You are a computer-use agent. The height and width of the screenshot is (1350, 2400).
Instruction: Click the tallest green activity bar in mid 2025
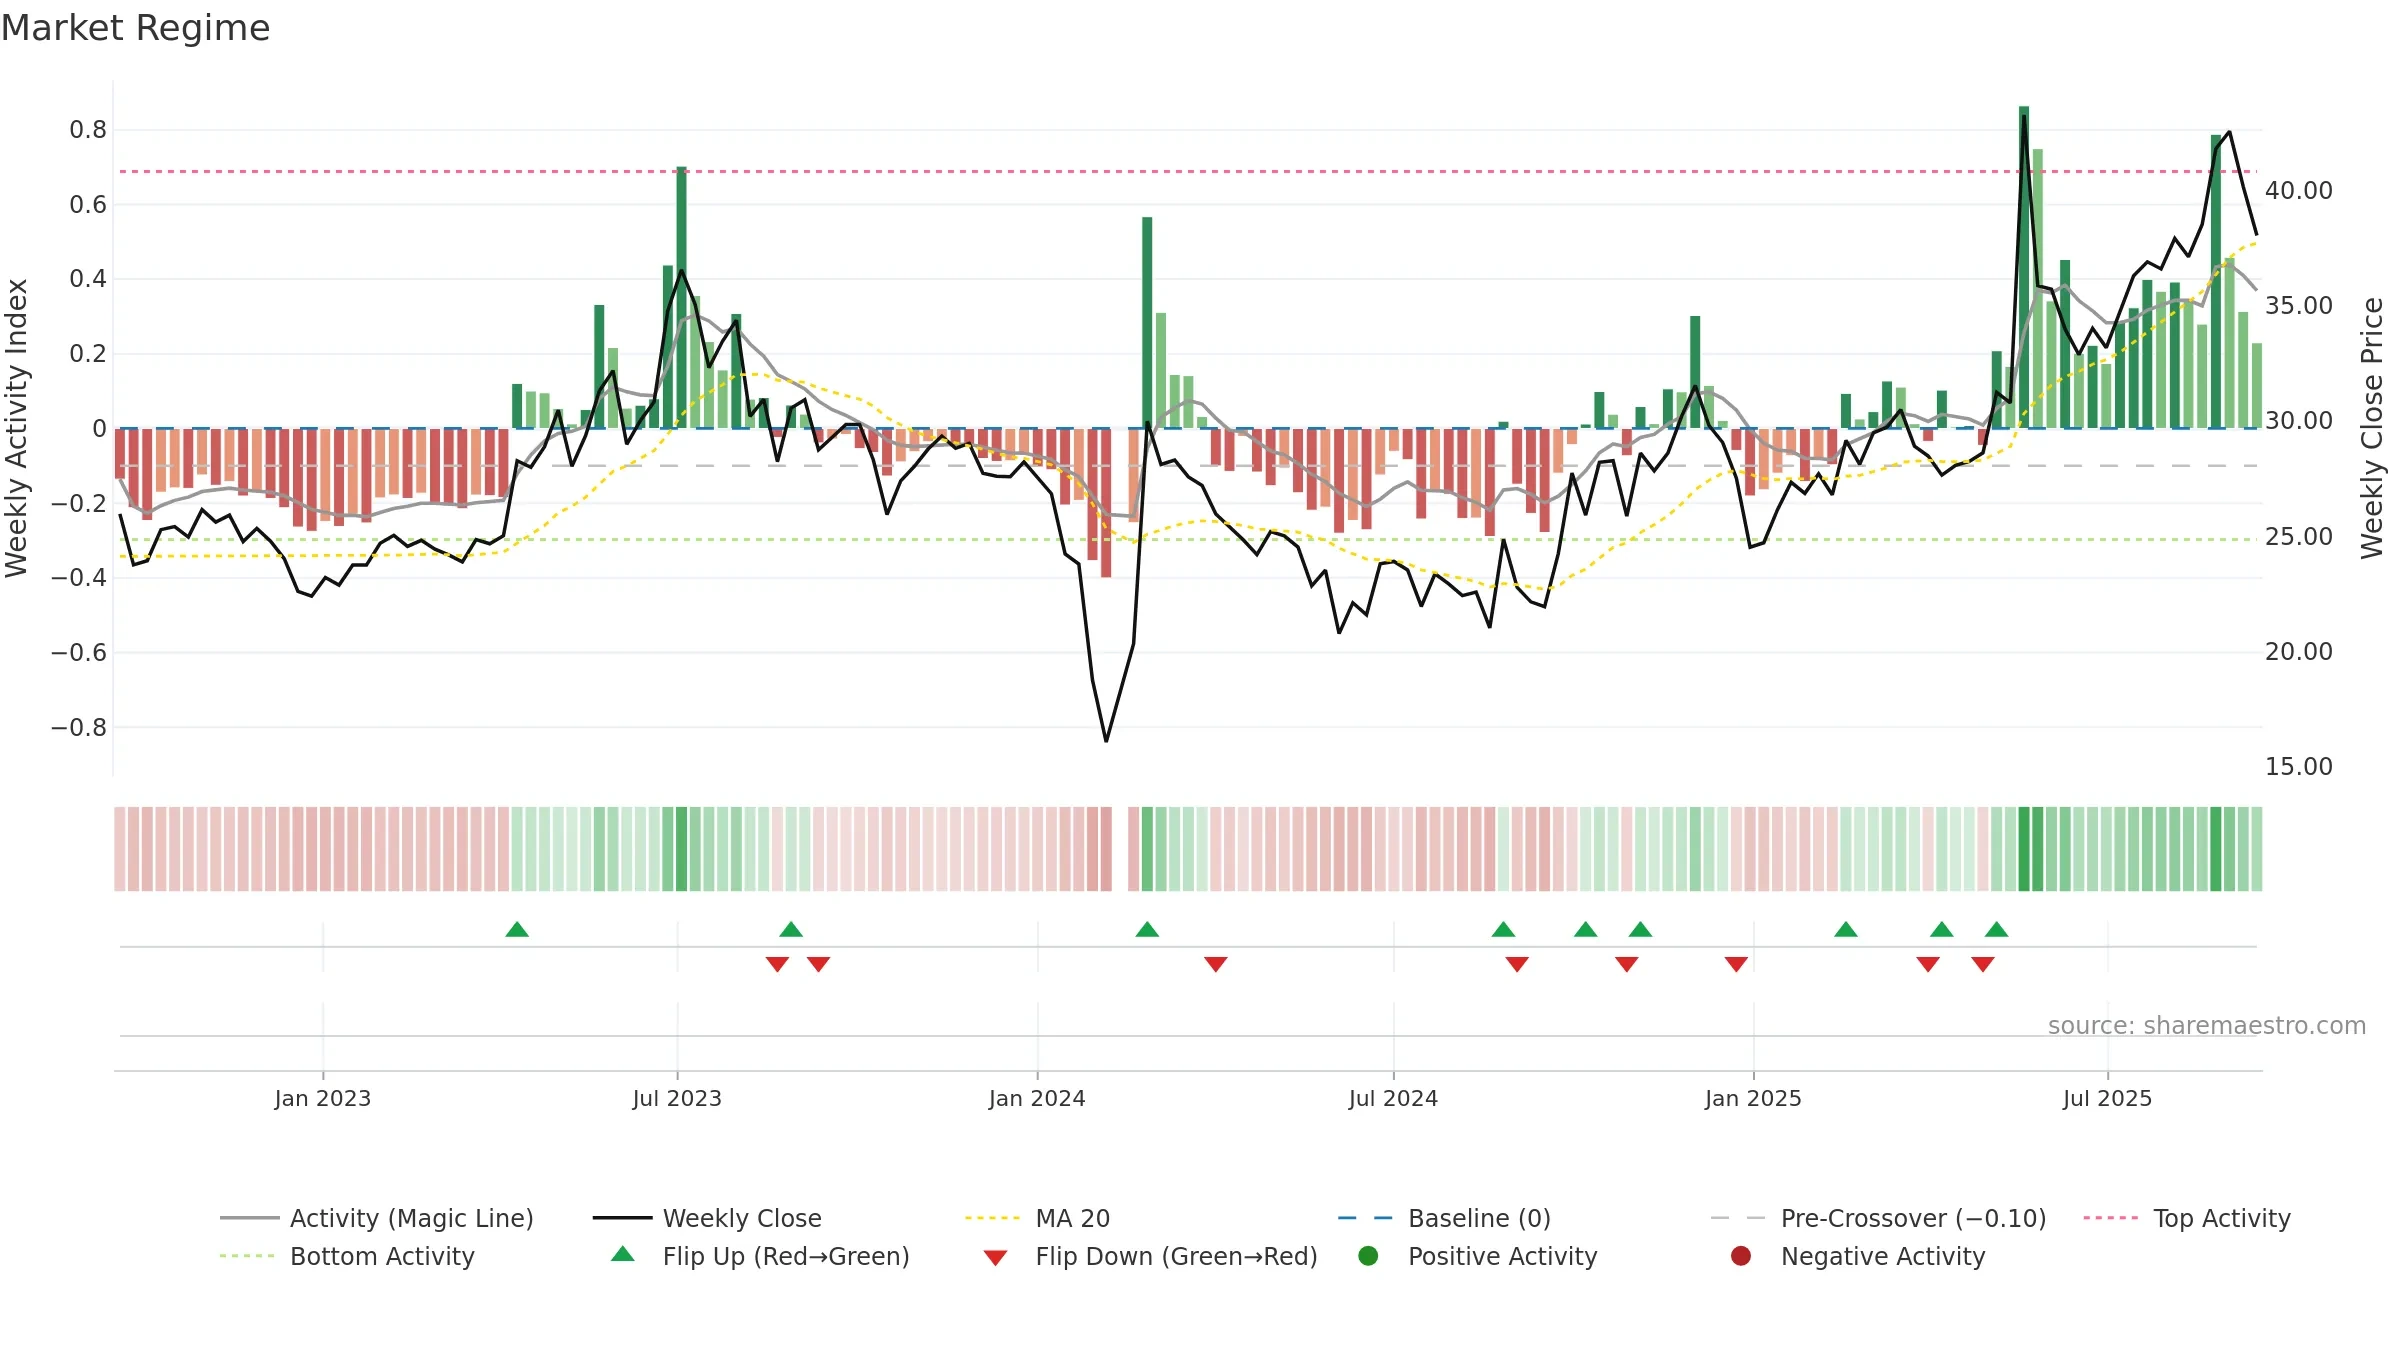(2024, 267)
